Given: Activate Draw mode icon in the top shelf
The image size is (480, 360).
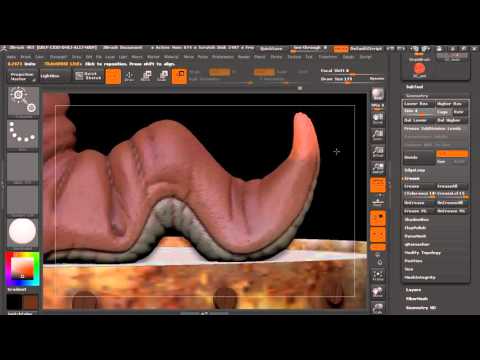Looking at the screenshot, I should 130,76.
